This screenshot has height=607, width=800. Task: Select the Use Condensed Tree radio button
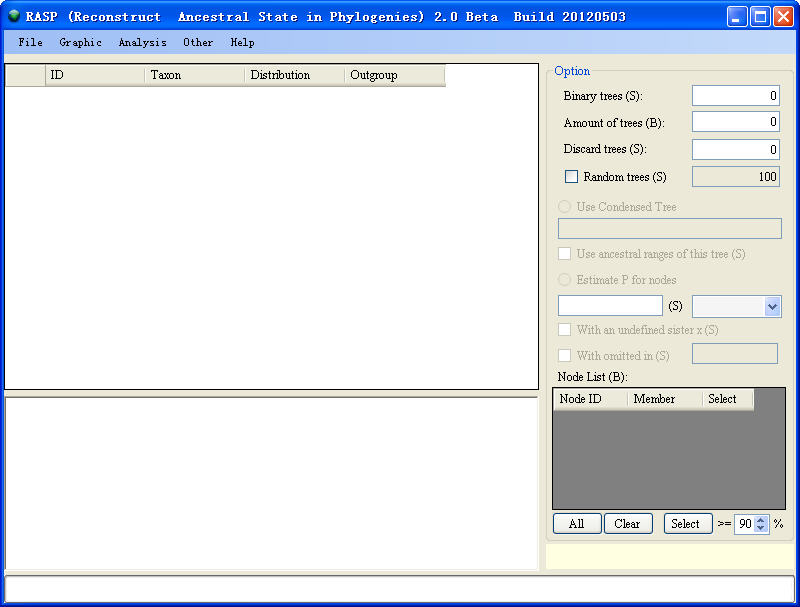click(x=564, y=207)
